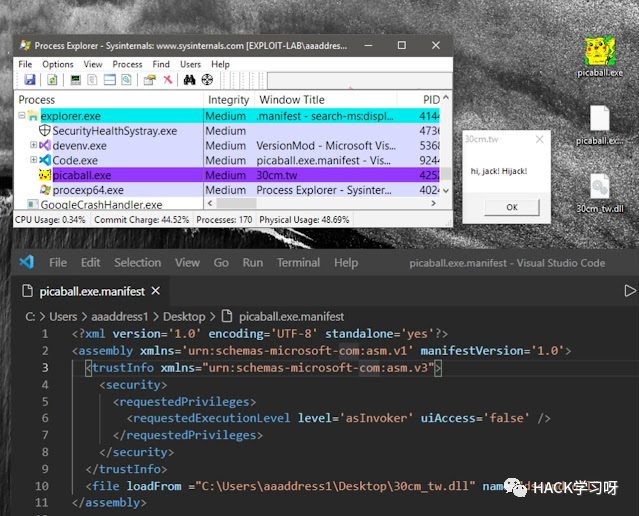Collapse the explorer.exe process tree
639x516 pixels.
pyautogui.click(x=22, y=116)
